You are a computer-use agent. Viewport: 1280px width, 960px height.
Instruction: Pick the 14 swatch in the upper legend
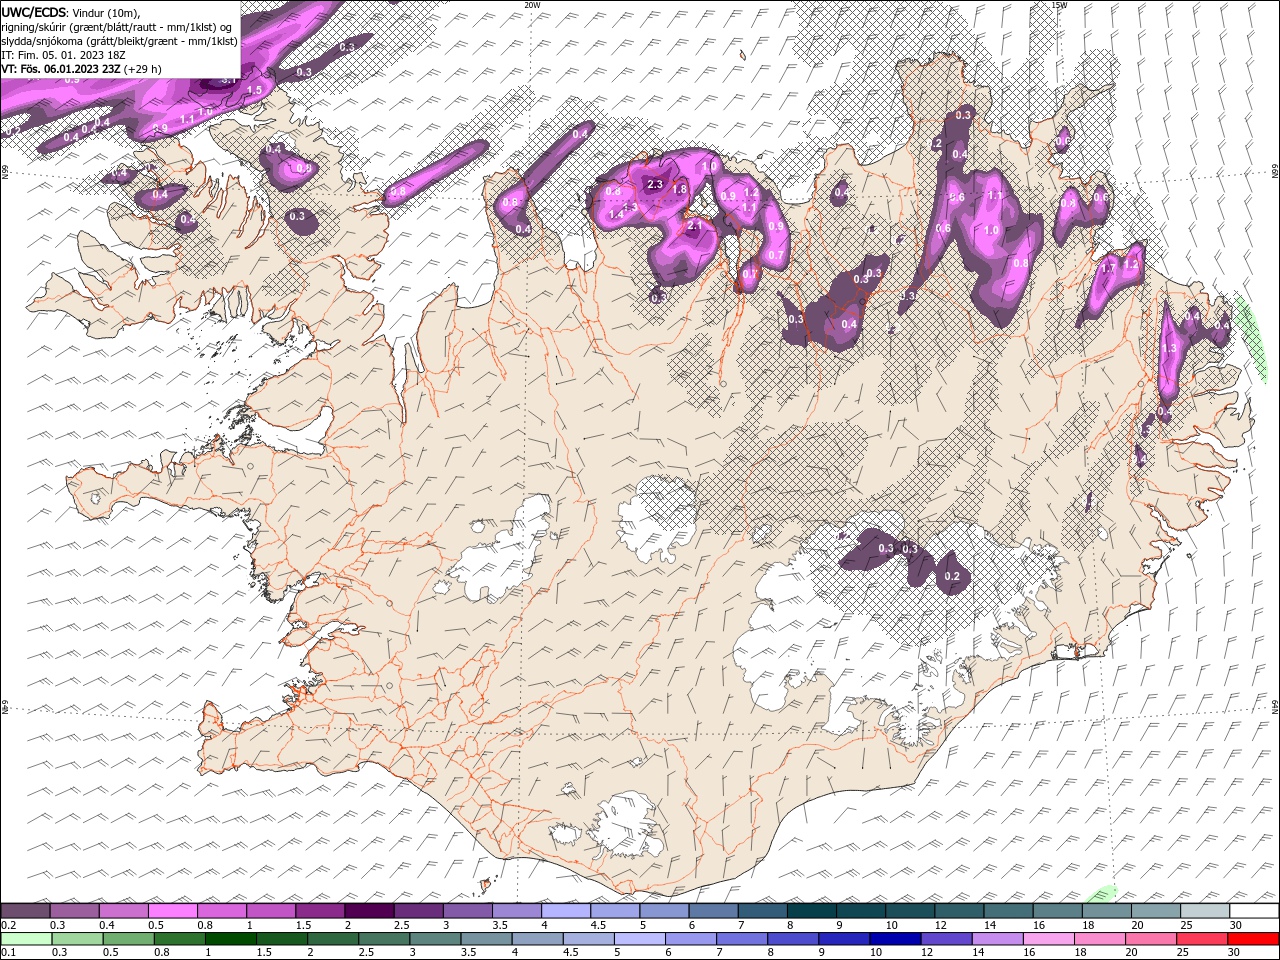coord(1007,911)
